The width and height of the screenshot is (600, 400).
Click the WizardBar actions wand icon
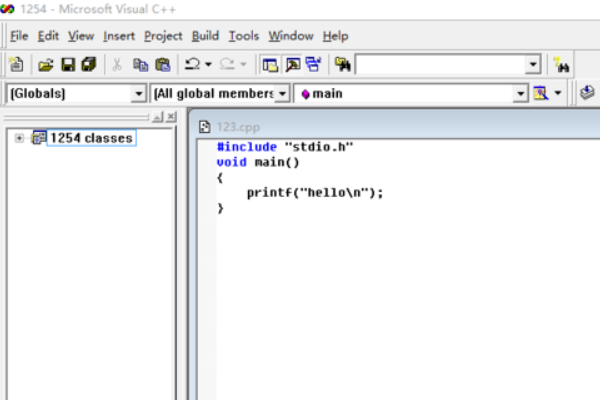point(540,93)
